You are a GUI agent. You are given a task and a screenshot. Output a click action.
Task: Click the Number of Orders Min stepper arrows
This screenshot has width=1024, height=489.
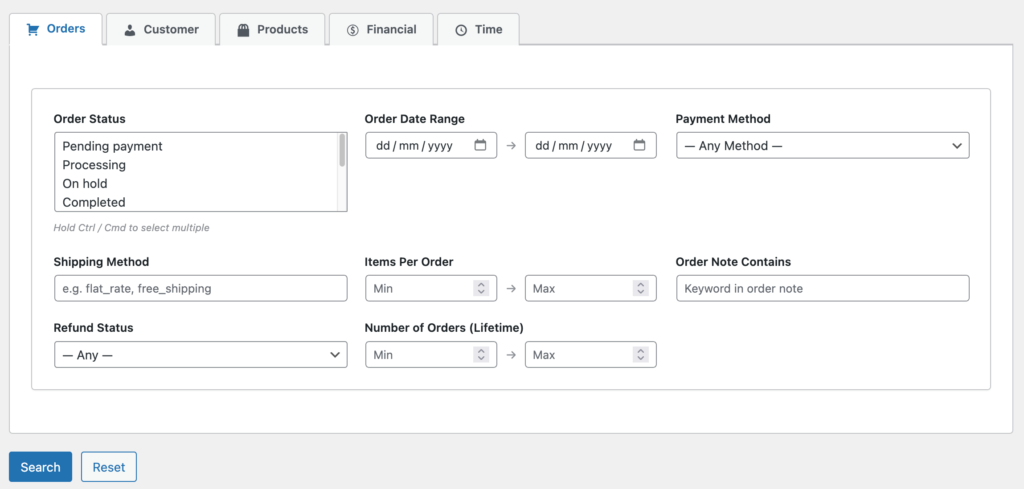[481, 355]
